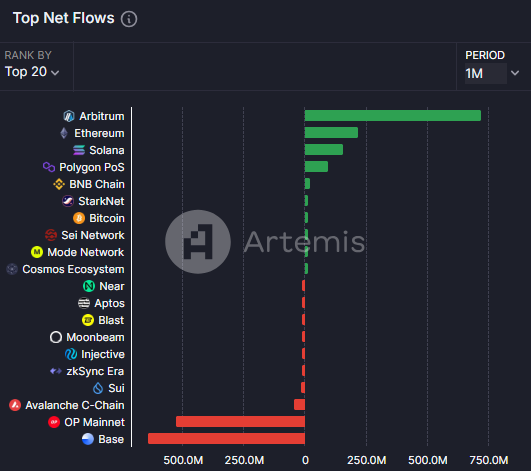Viewport: 531px width, 471px height.
Task: Click the Aptos label text
Action: [x=109, y=303]
